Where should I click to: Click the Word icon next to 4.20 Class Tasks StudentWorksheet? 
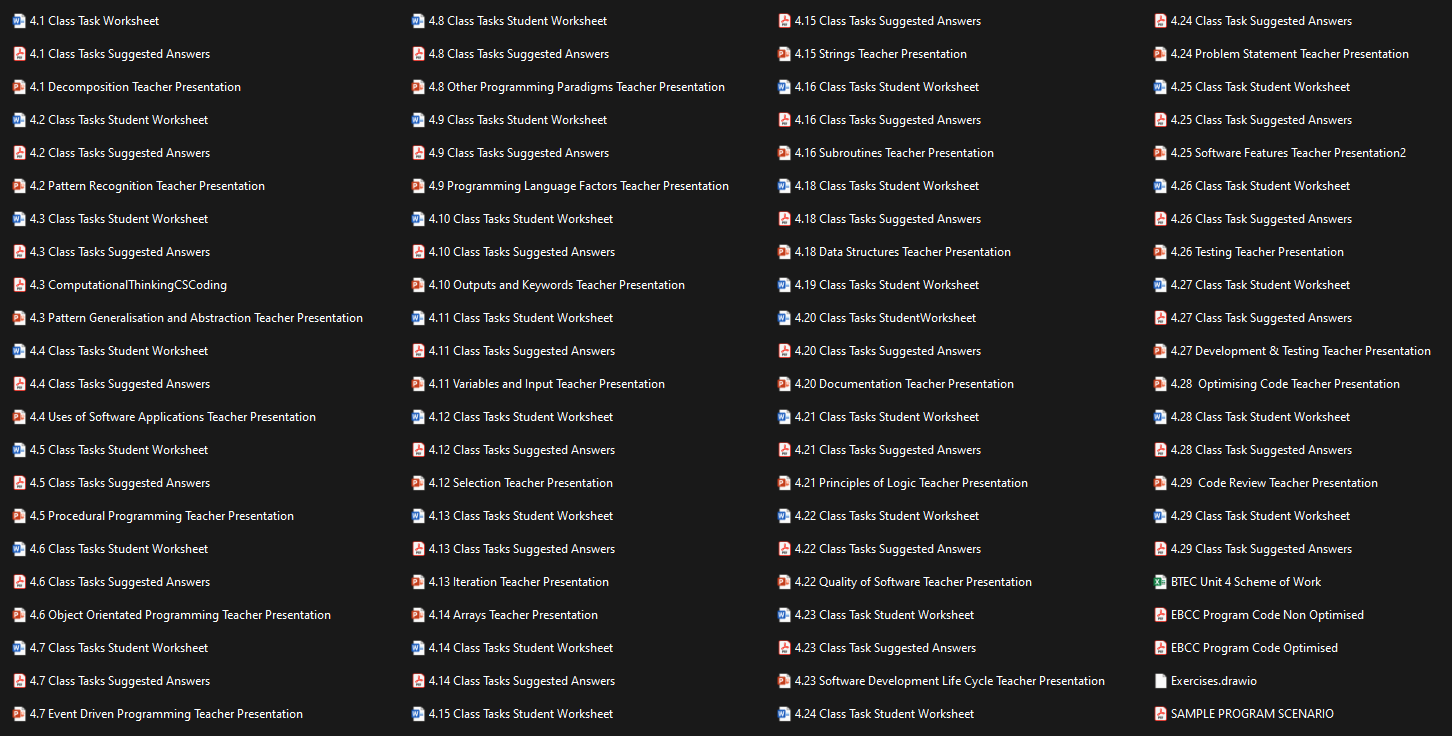click(x=784, y=317)
